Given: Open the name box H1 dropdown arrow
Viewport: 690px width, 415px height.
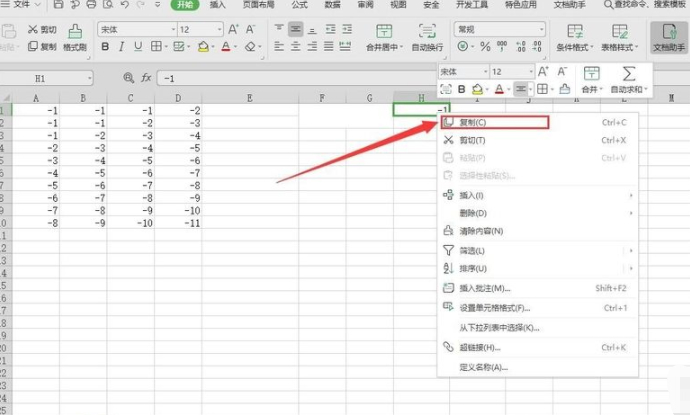Looking at the screenshot, I should [x=90, y=78].
